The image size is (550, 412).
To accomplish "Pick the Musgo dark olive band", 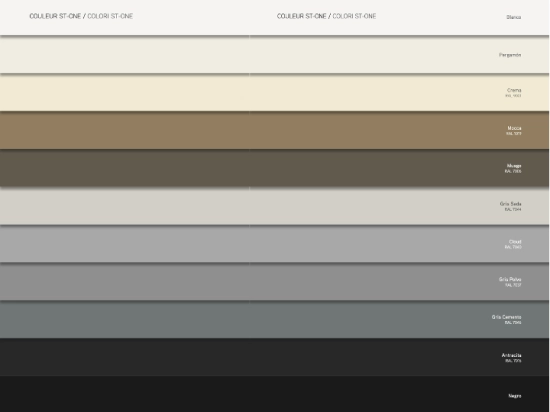I will (275, 168).
